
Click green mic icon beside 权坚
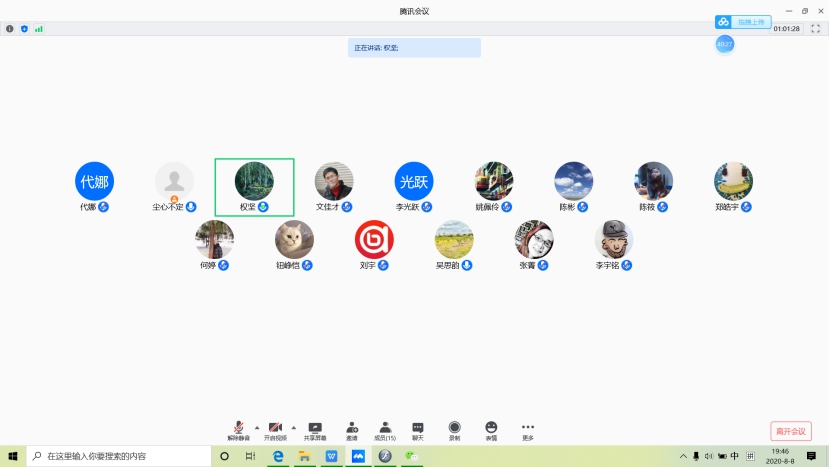(x=263, y=206)
